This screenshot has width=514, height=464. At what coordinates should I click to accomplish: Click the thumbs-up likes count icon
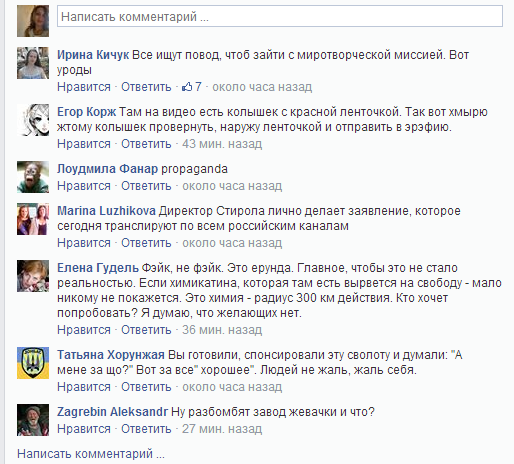pyautogui.click(x=187, y=87)
